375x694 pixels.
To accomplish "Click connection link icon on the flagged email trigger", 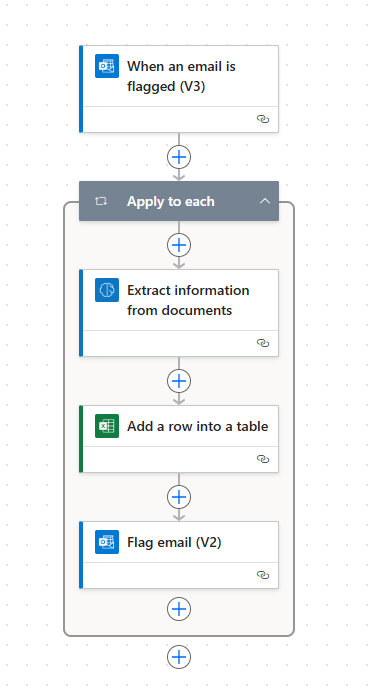I will click(263, 119).
